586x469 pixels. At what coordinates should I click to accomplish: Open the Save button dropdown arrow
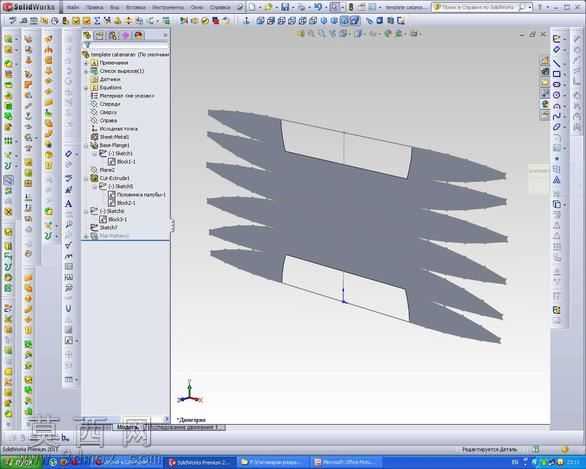pyautogui.click(x=293, y=7)
